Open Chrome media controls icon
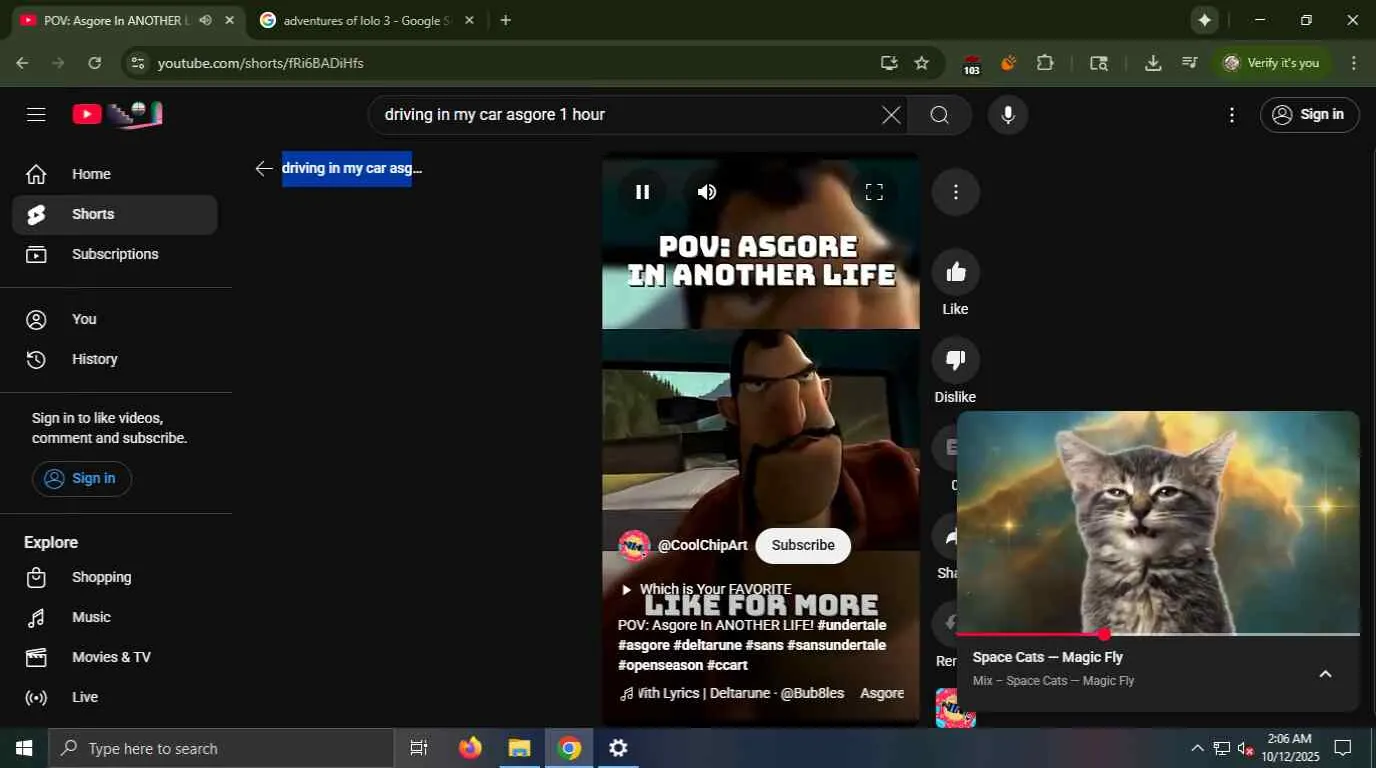The height and width of the screenshot is (768, 1376). tap(1189, 63)
